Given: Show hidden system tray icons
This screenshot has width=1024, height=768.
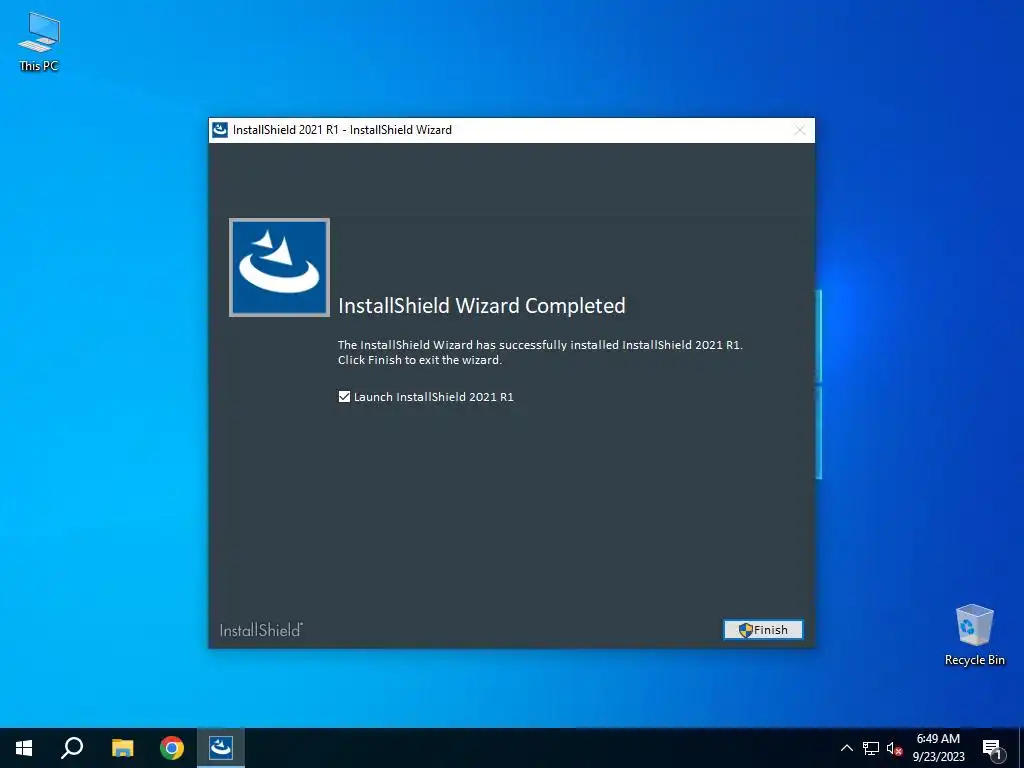Looking at the screenshot, I should 846,748.
